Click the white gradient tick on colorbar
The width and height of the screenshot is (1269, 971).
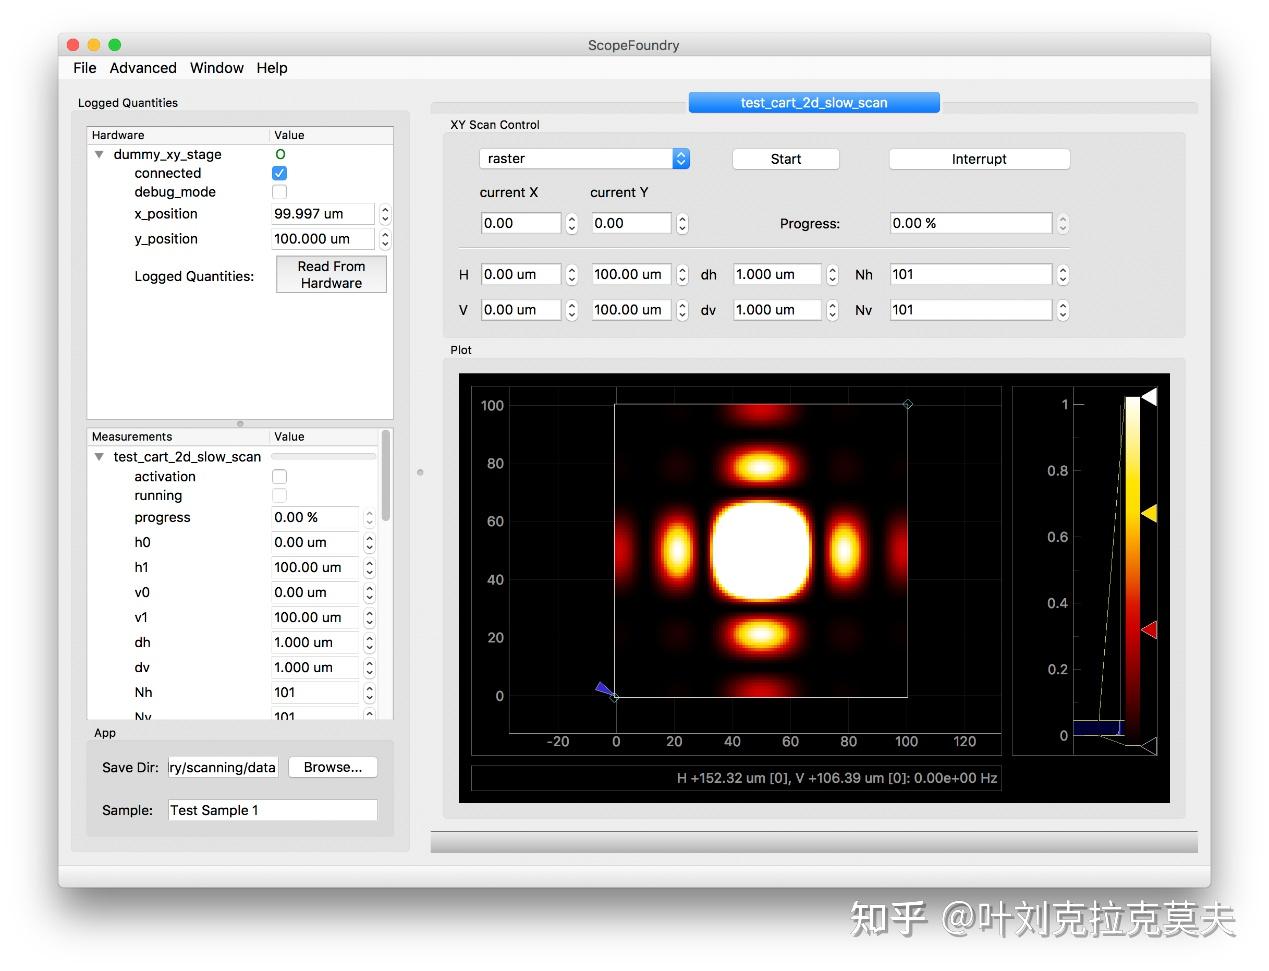pyautogui.click(x=1149, y=397)
